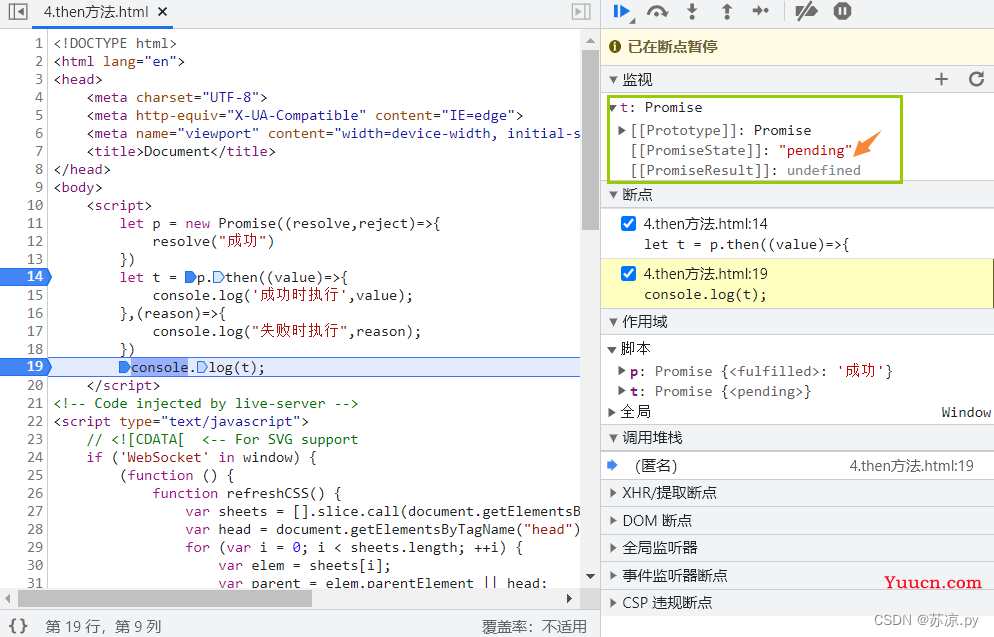Expand the CSP 违规断点 section
Image resolution: width=994 pixels, height=637 pixels.
click(x=613, y=603)
